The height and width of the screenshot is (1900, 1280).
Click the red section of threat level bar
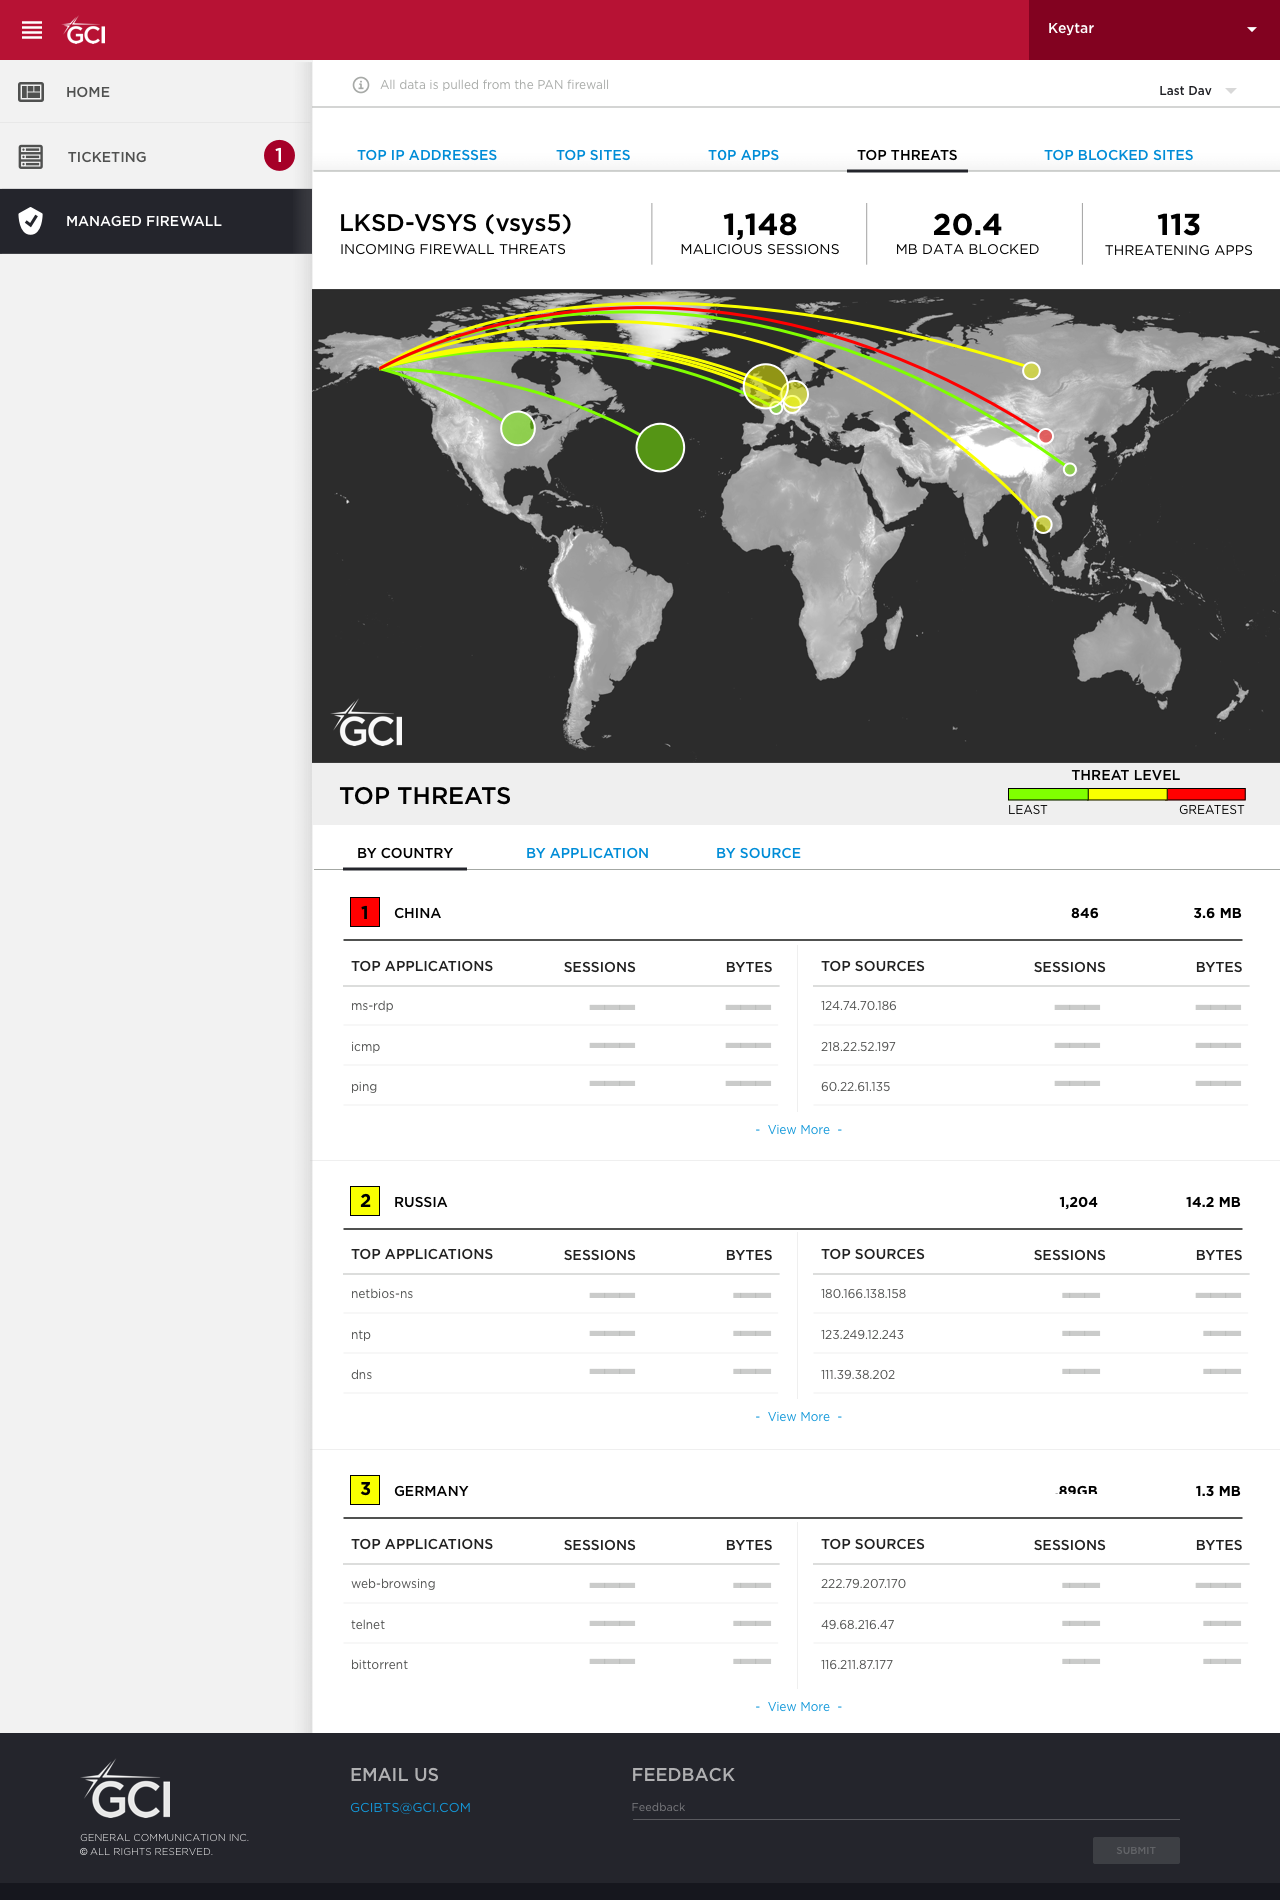tap(1206, 795)
